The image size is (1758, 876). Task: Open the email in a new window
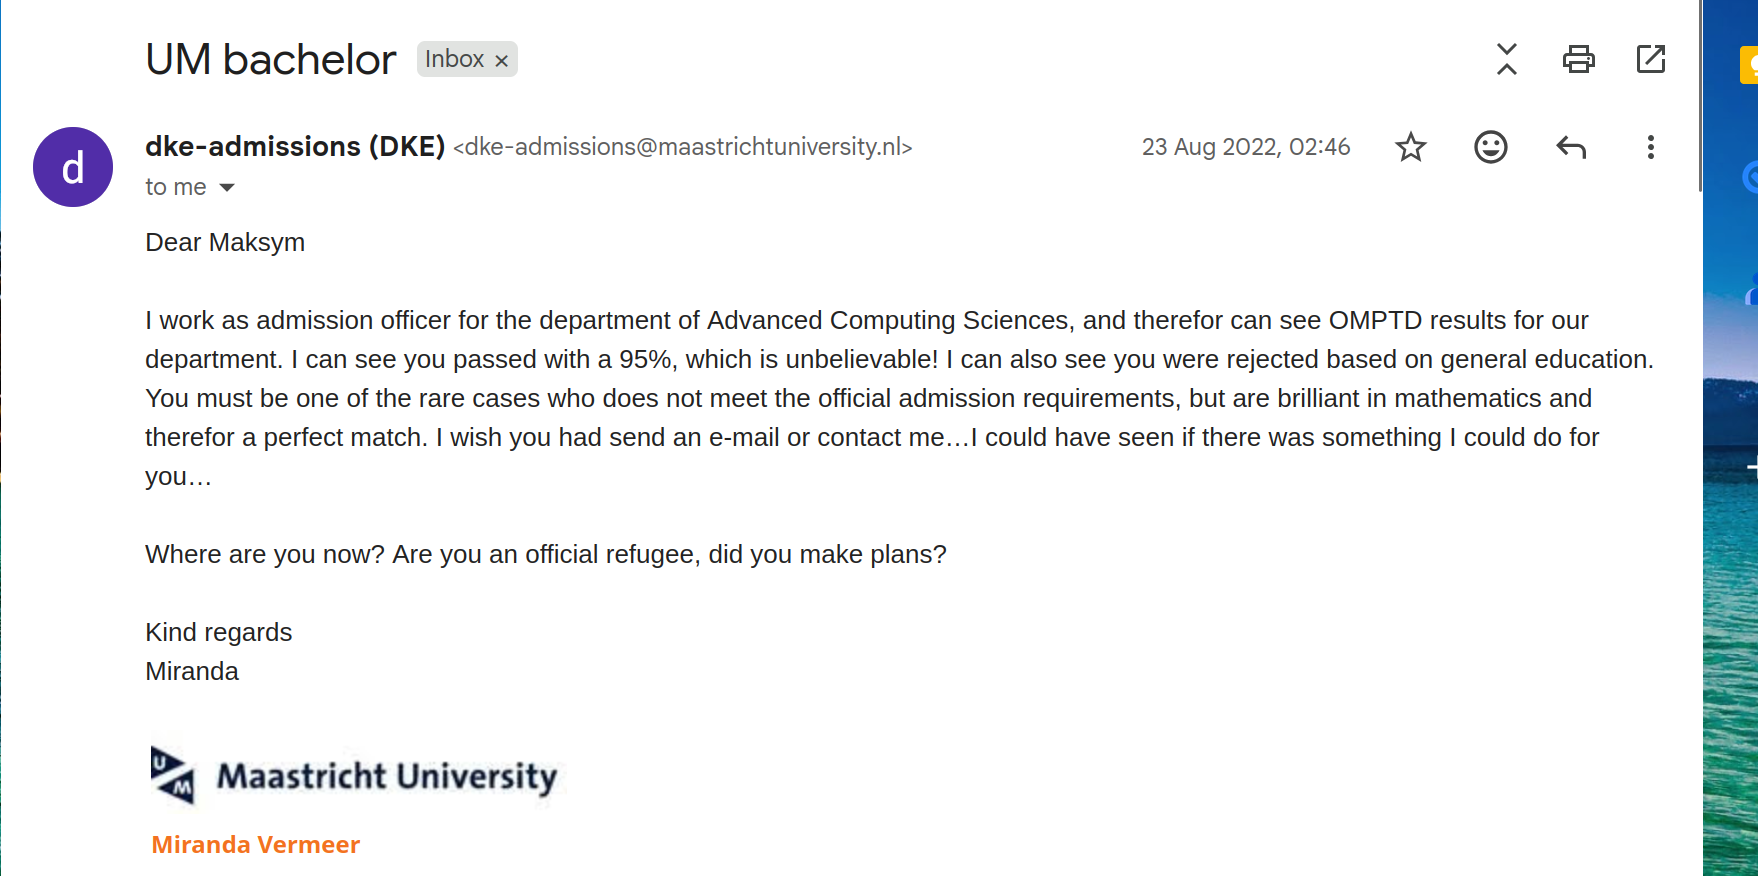1650,59
